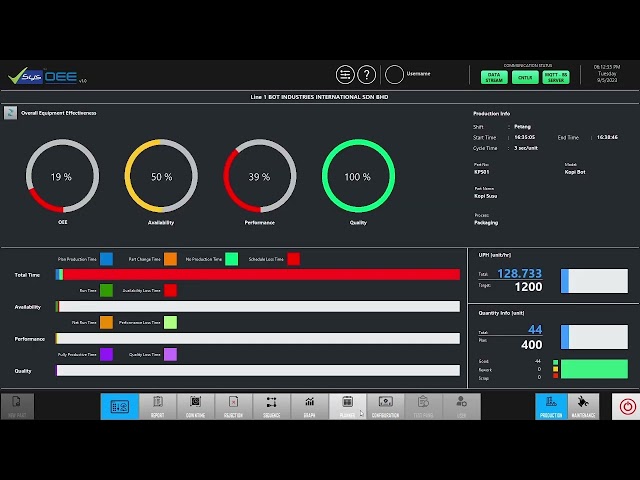This screenshot has width=640, height=480.
Task: Click the orange Part Change Time swatch
Action: pyautogui.click(x=171, y=259)
